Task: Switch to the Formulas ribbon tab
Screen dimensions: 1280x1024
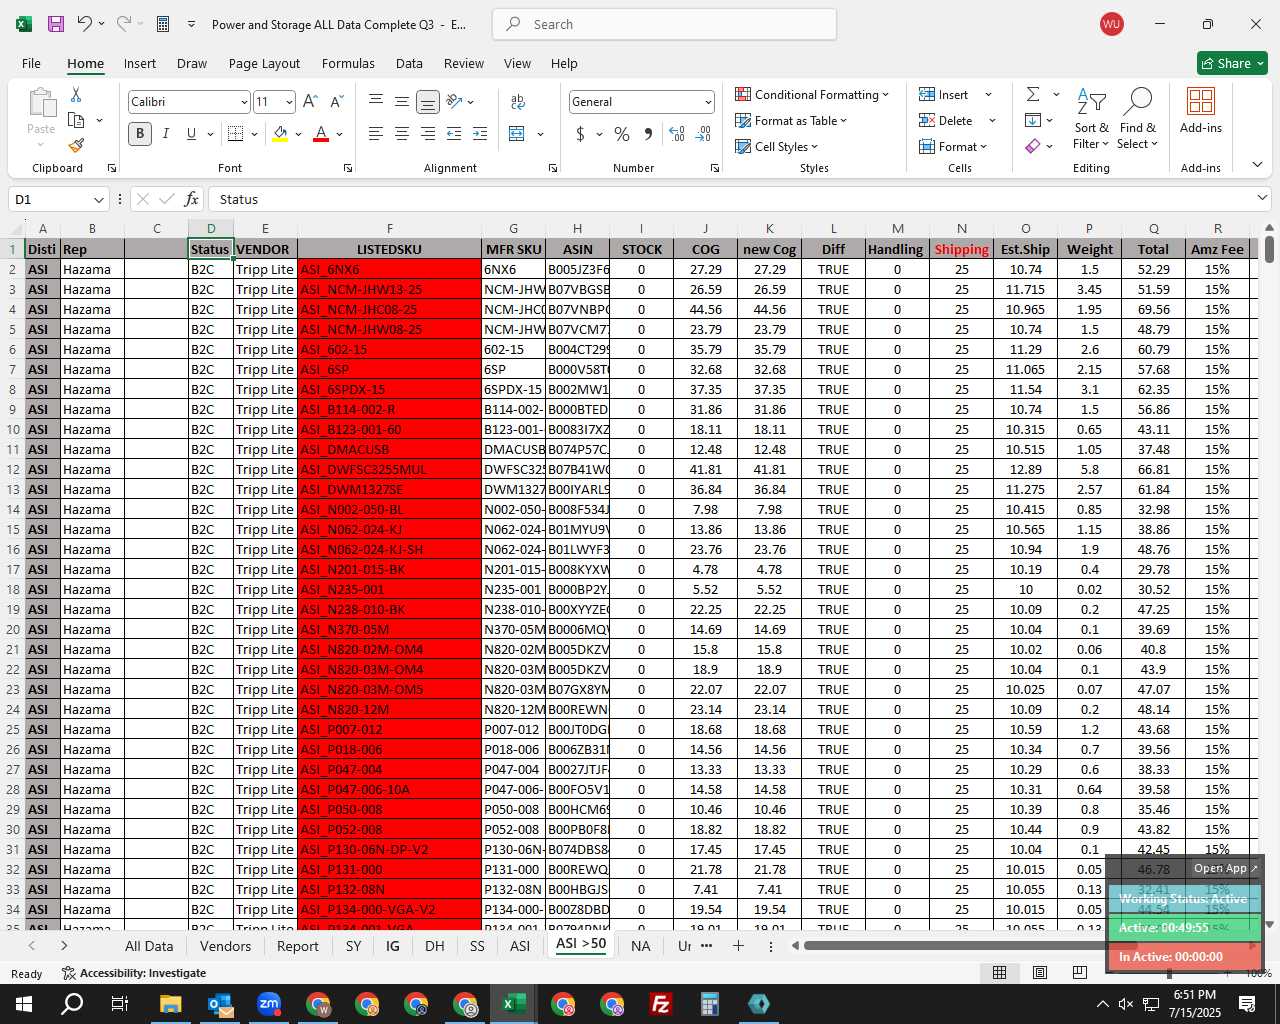Action: point(348,63)
